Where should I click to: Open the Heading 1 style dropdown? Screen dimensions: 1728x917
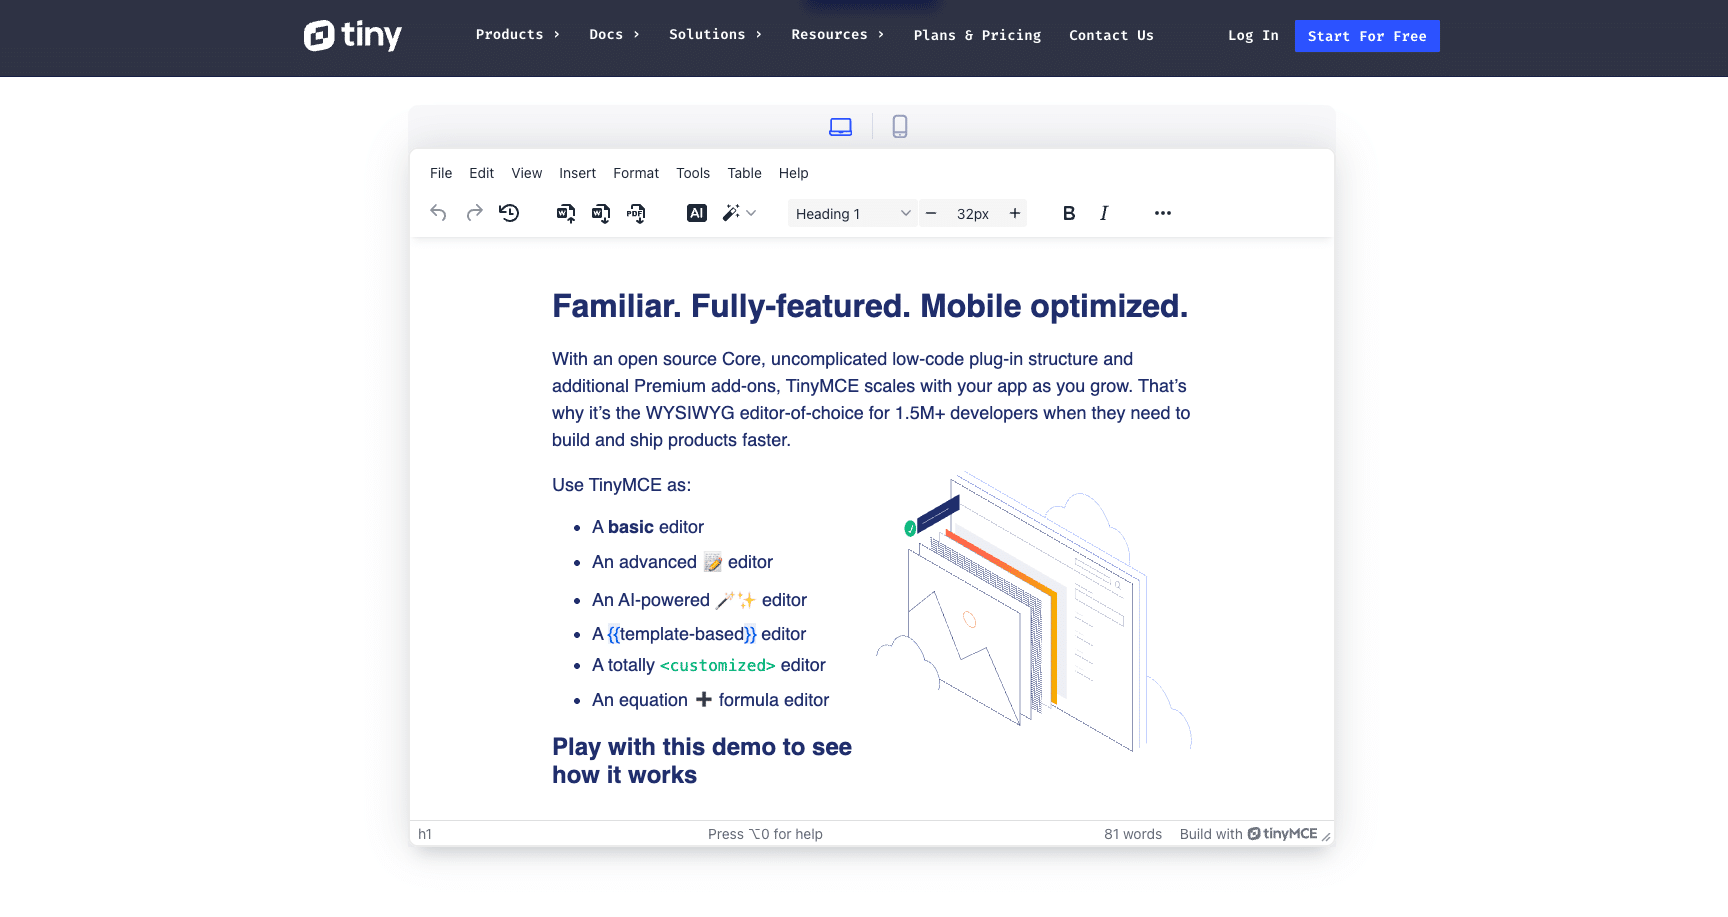[x=851, y=213]
